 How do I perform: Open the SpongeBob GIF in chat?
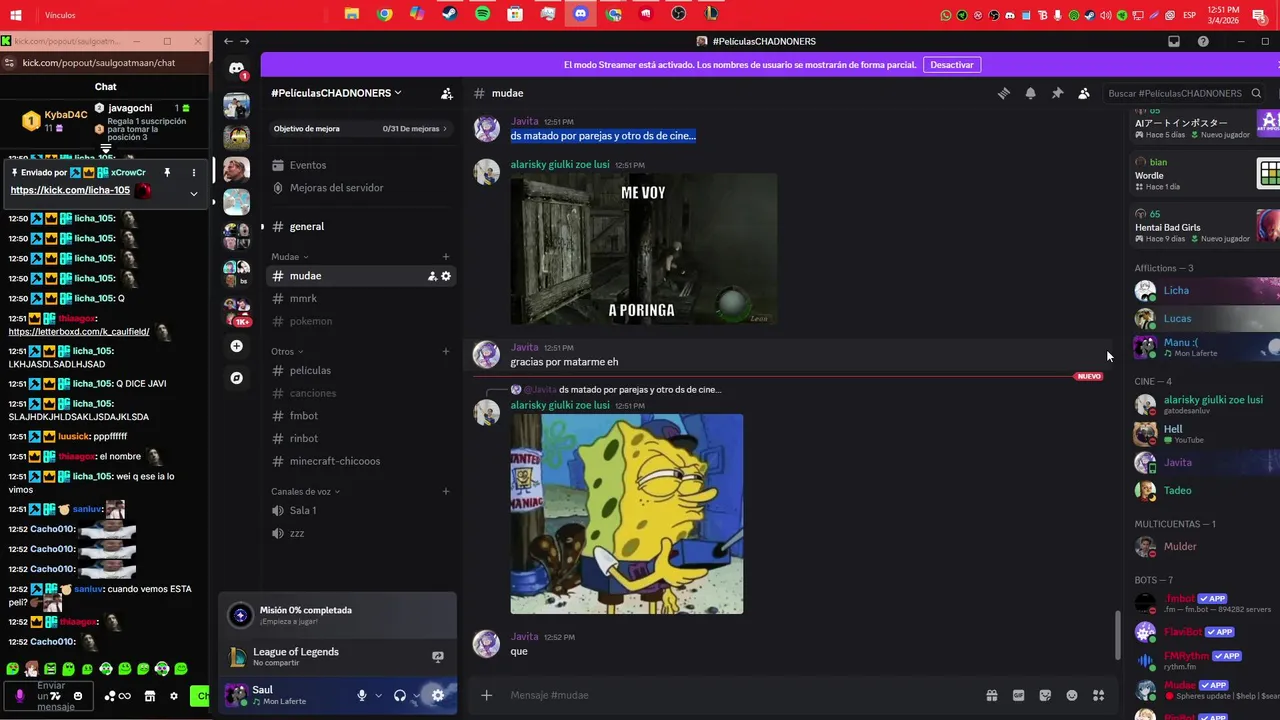click(627, 514)
